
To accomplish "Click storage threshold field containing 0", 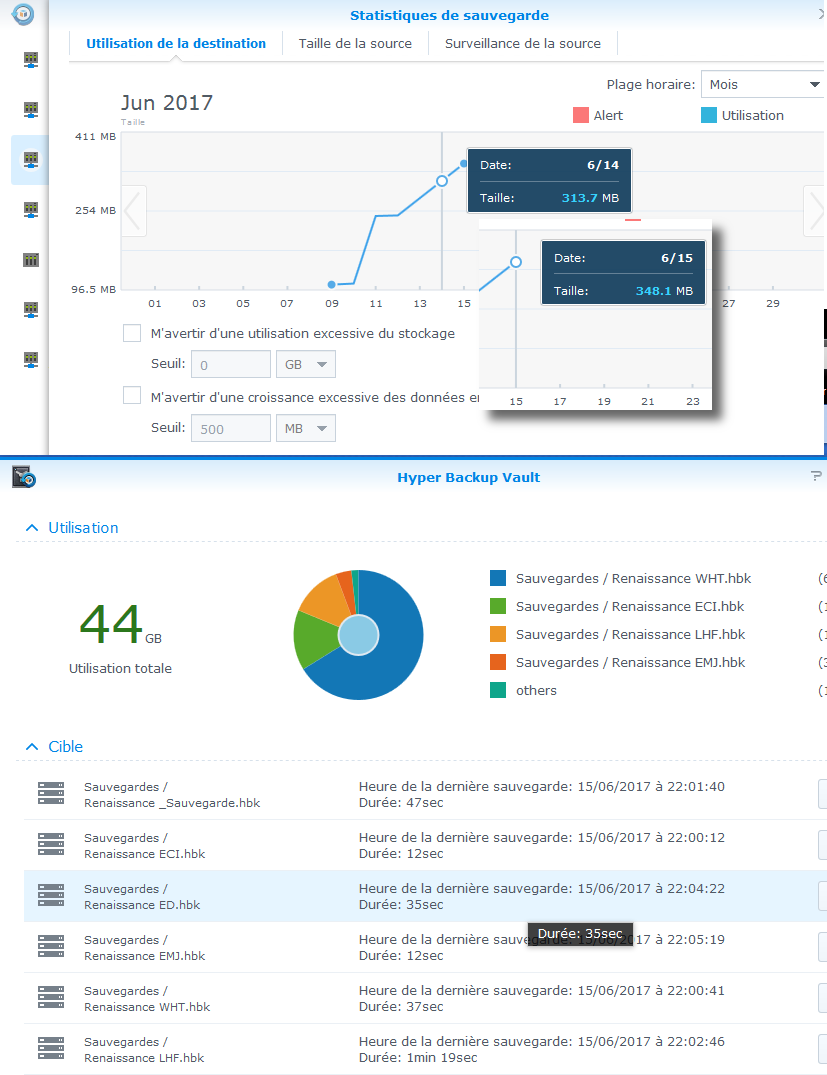I will pos(231,364).
